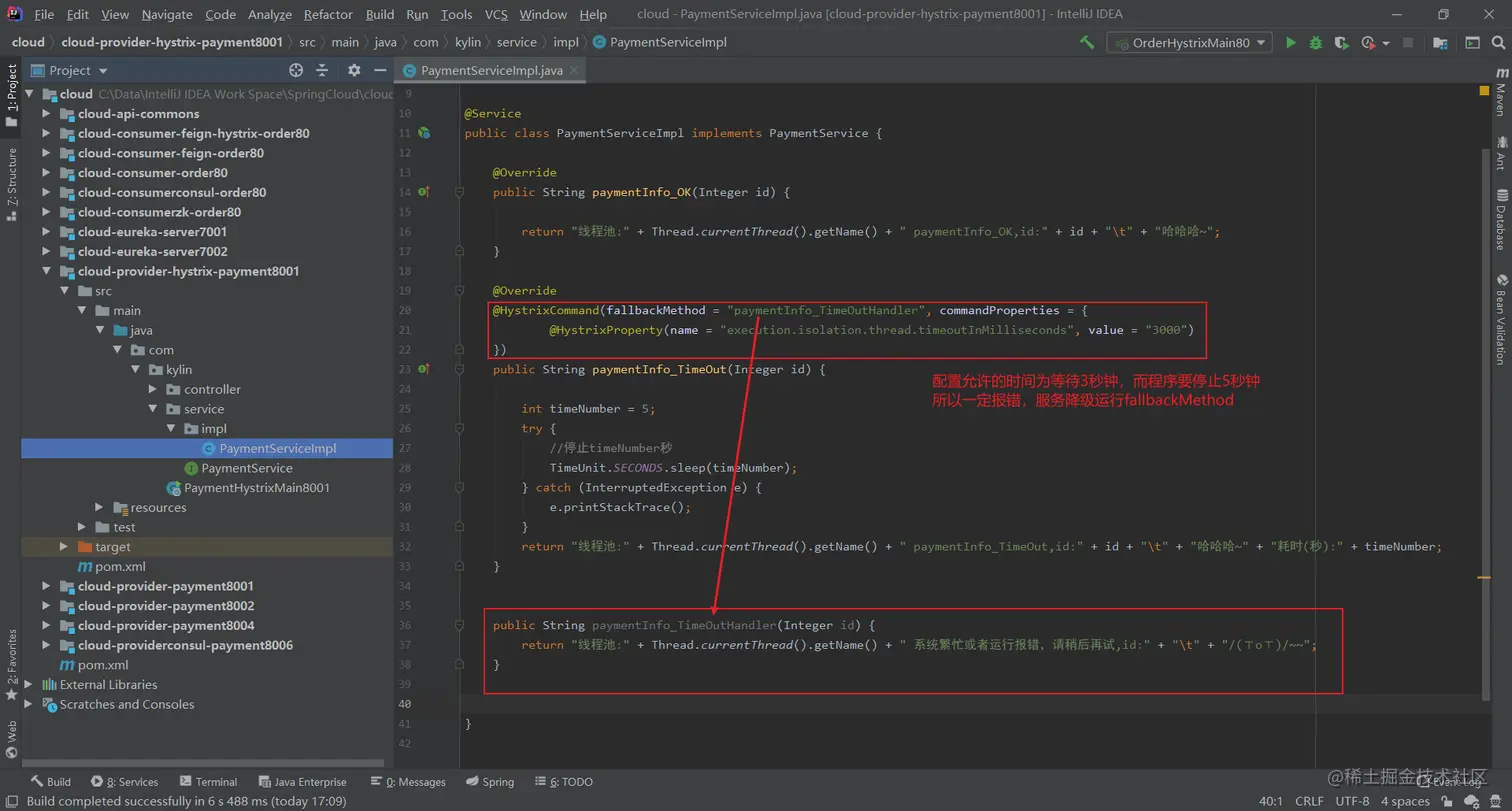Click the override gutter icon at line 14
Screen dimensions: 1512x811
[x=424, y=192]
